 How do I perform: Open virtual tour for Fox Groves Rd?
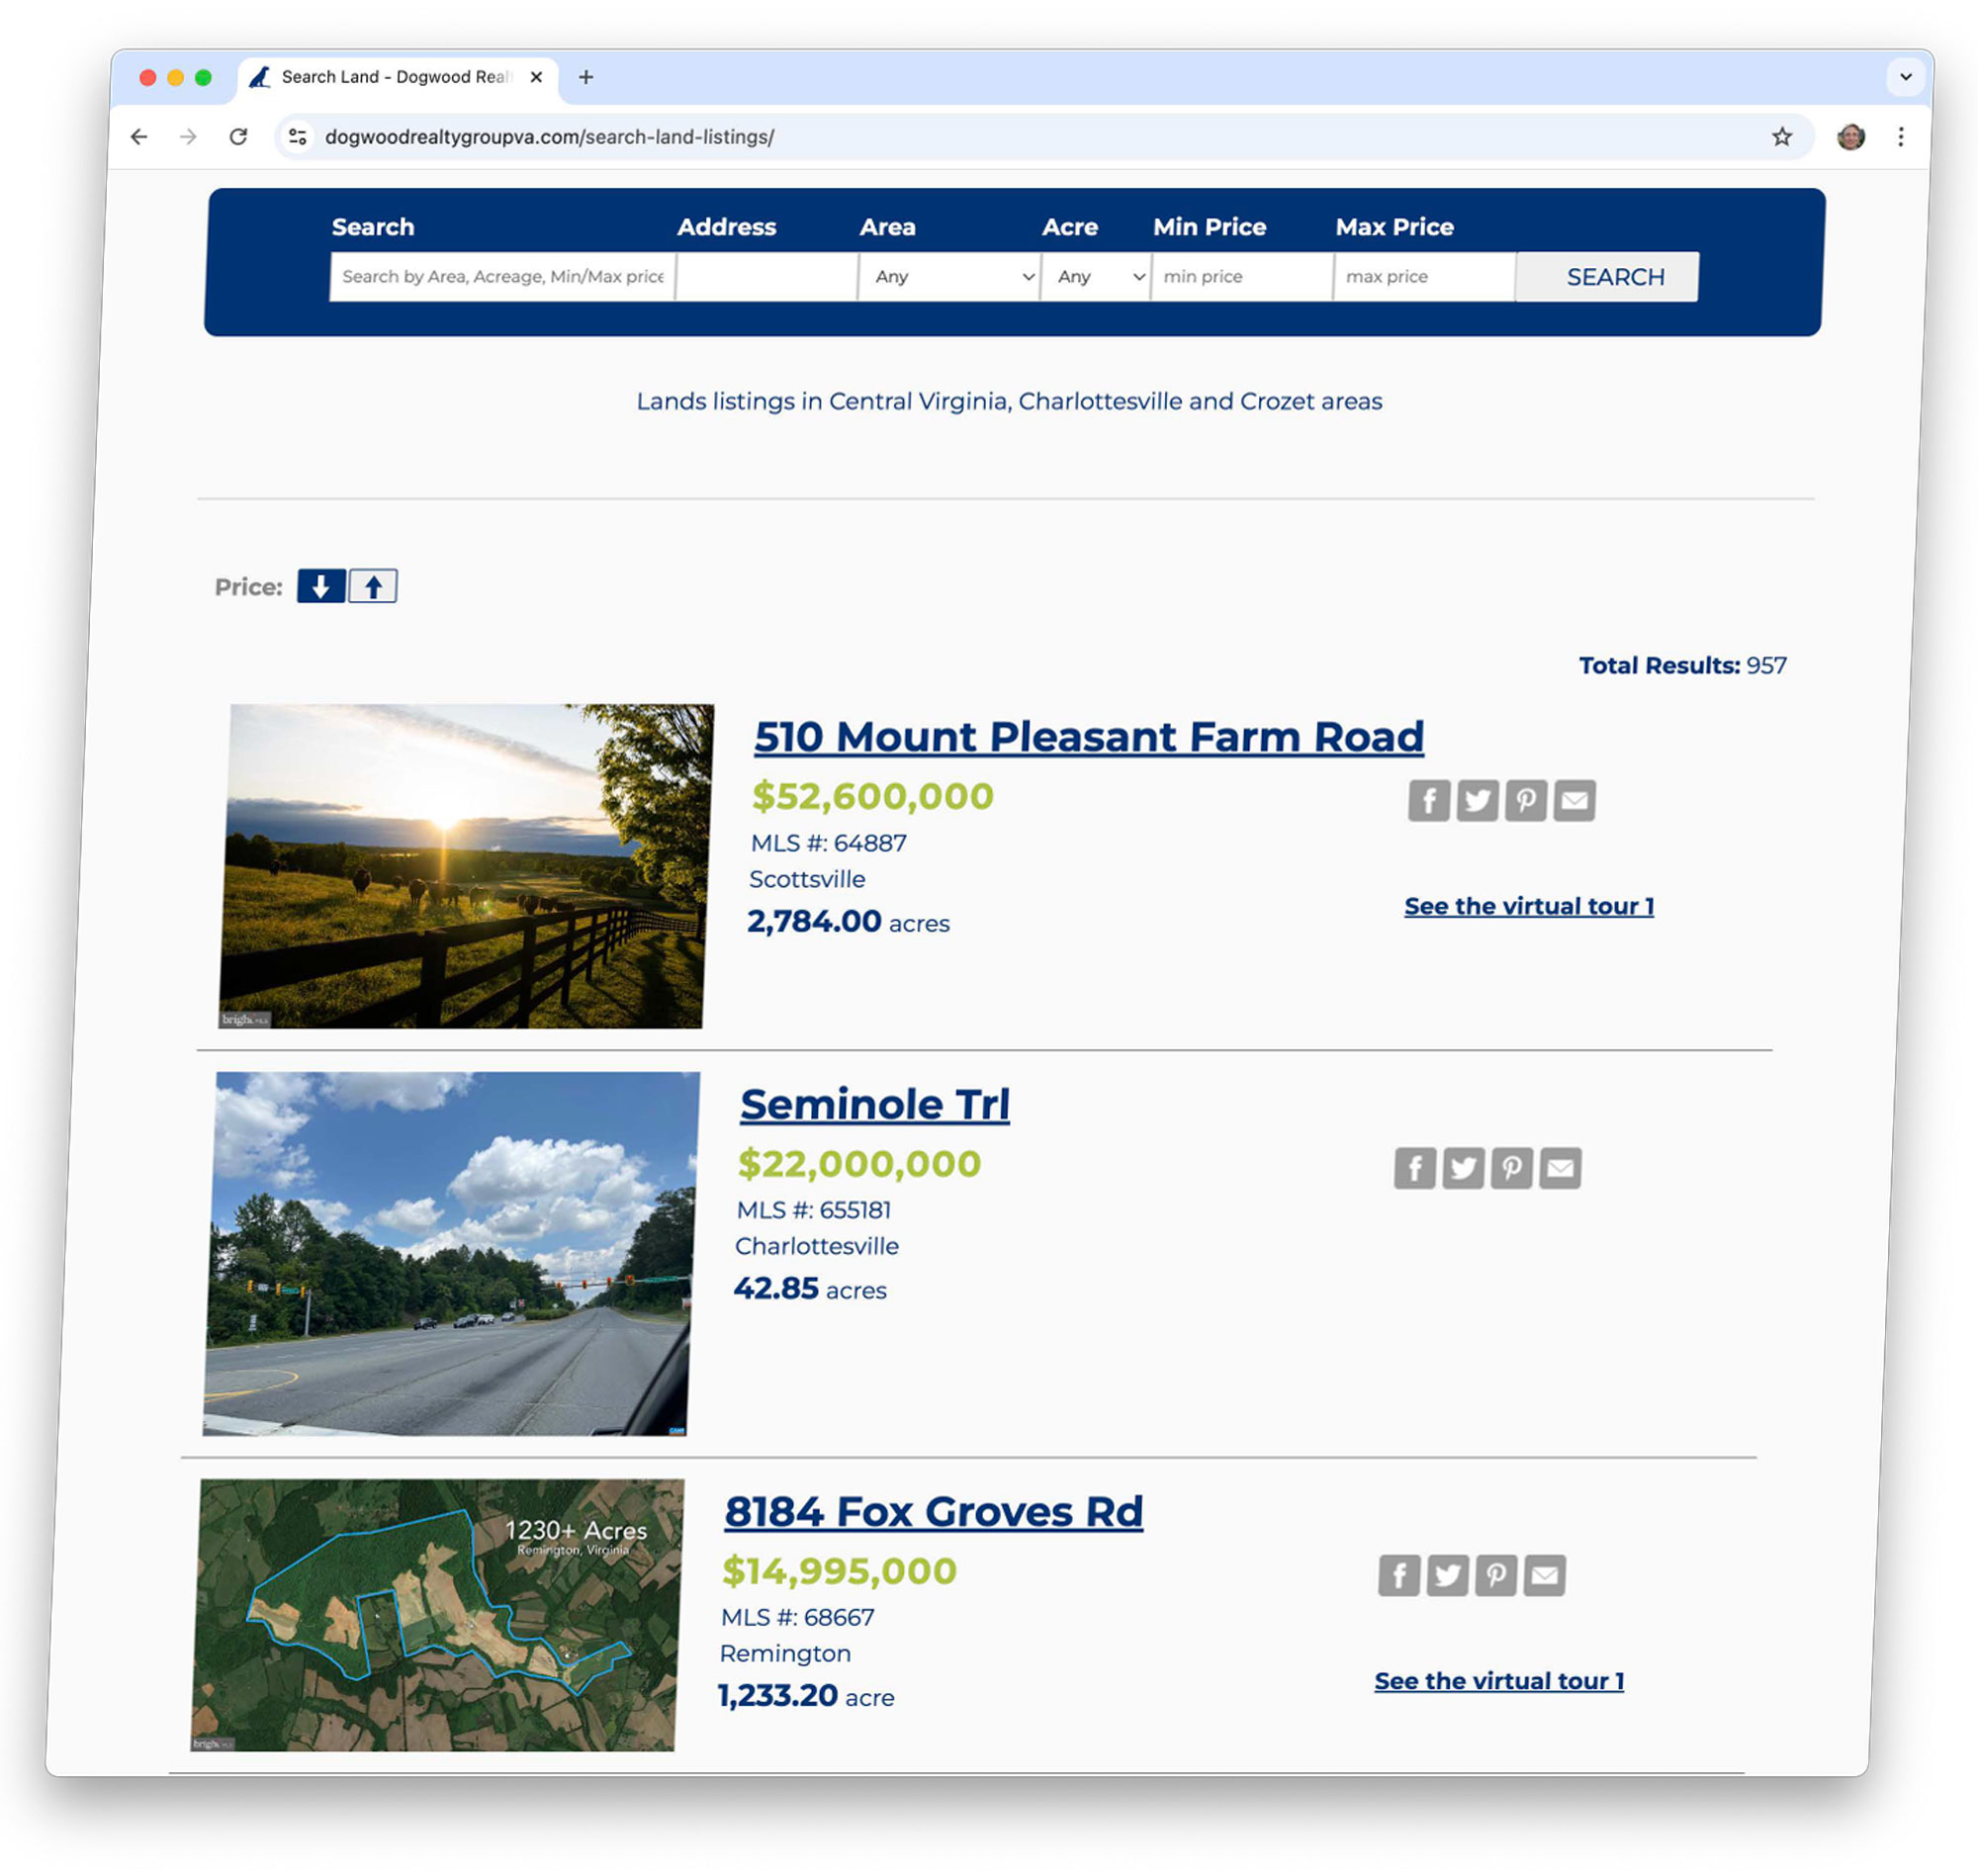pos(1498,1681)
